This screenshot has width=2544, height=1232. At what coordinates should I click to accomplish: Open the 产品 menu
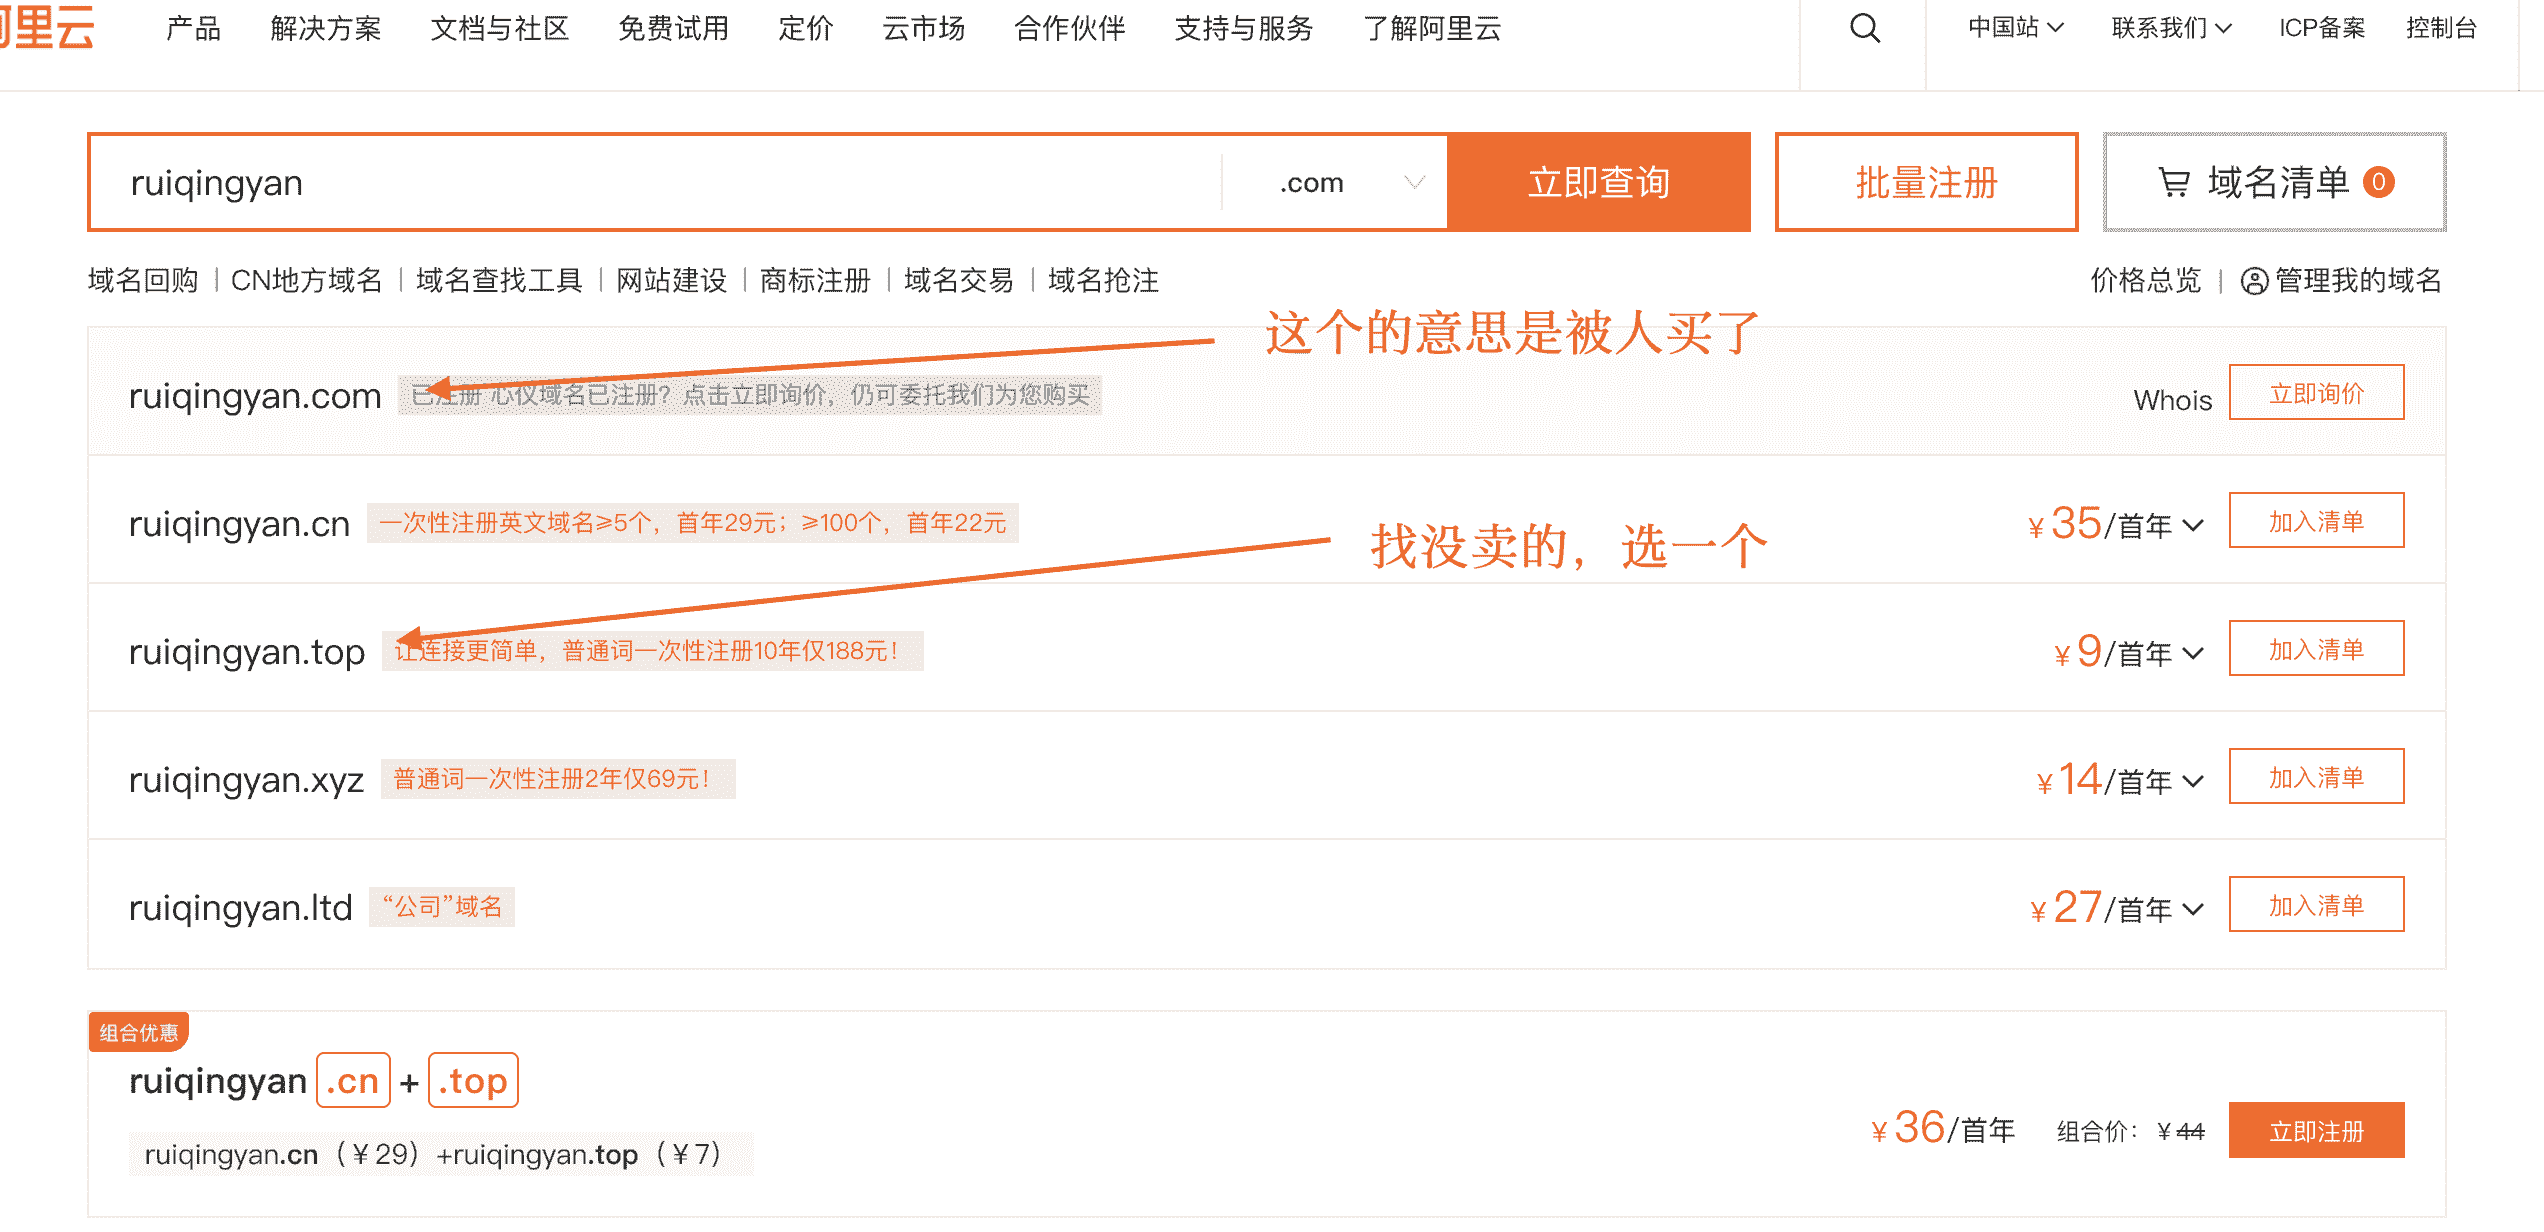193,28
